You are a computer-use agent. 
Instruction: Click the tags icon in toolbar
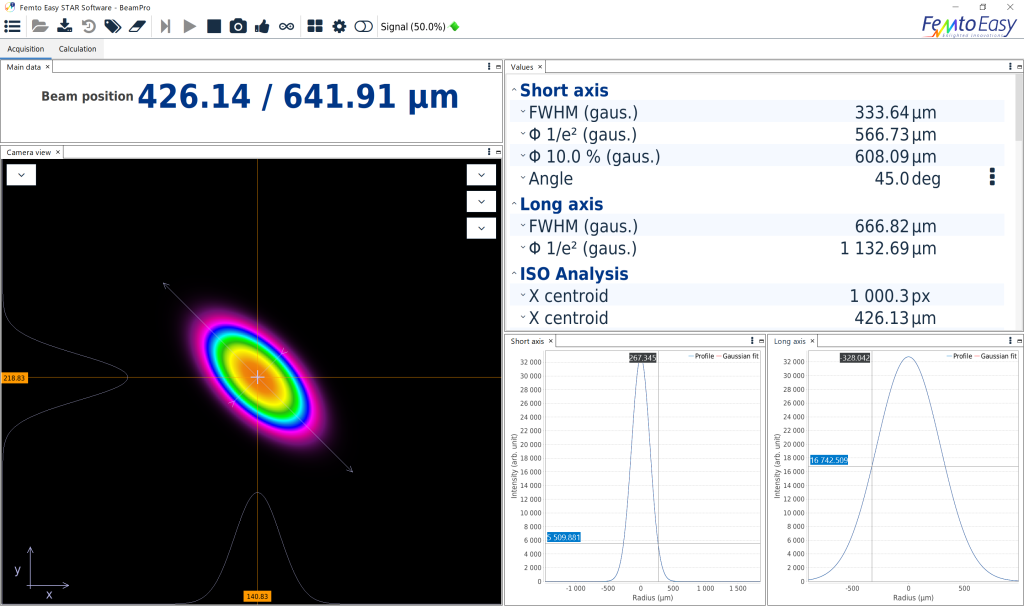[x=113, y=27]
